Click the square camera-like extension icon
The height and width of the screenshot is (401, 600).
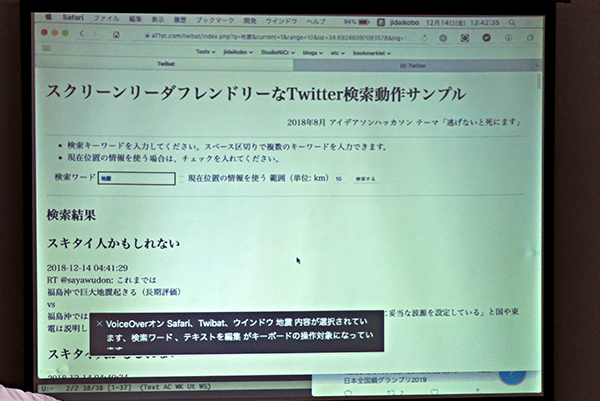coord(465,38)
